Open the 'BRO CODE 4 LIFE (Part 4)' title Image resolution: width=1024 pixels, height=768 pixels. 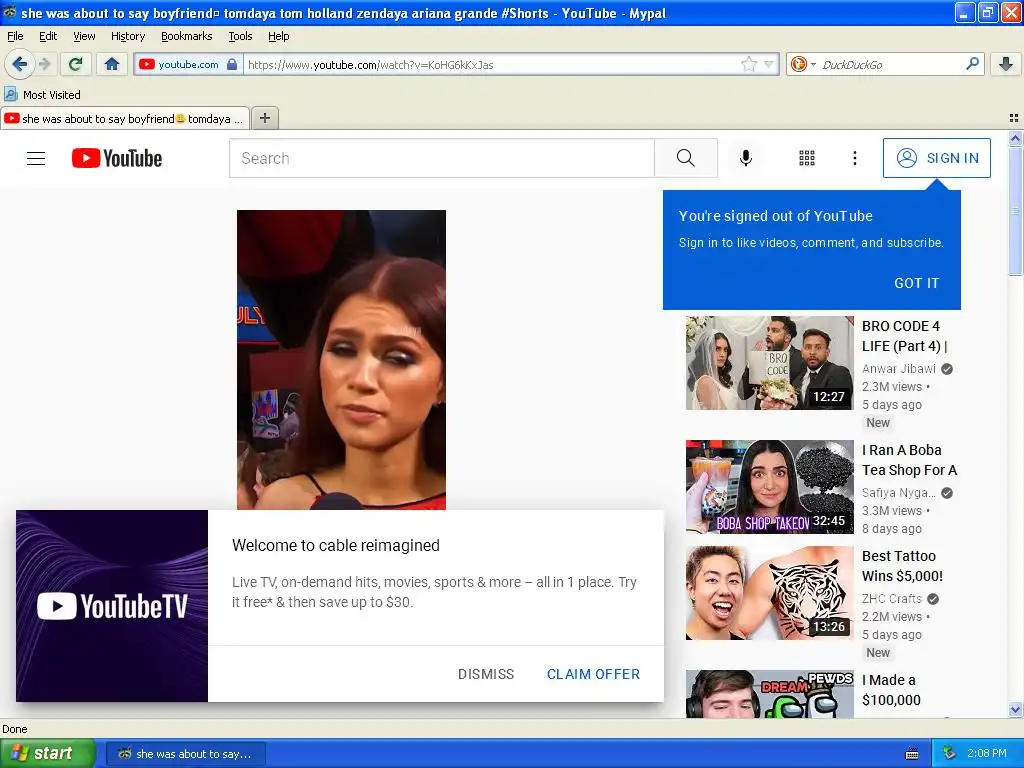click(x=904, y=336)
